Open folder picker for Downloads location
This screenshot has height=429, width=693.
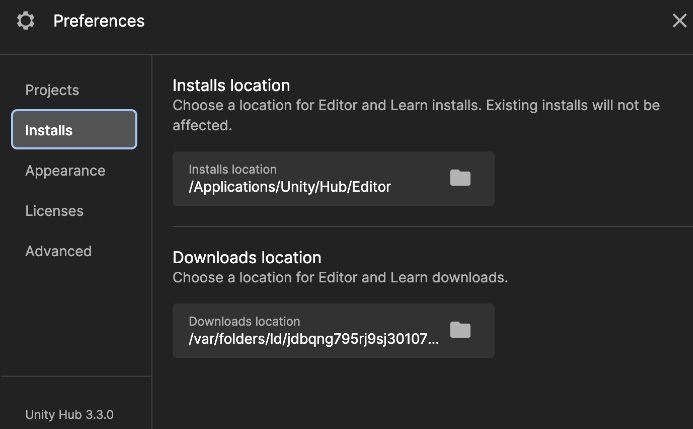coord(460,330)
